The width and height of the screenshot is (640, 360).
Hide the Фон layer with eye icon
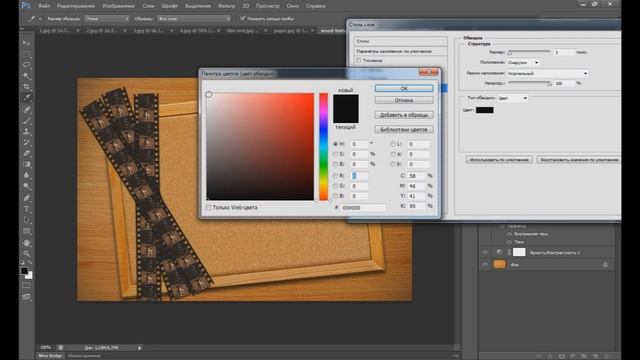pyautogui.click(x=485, y=264)
